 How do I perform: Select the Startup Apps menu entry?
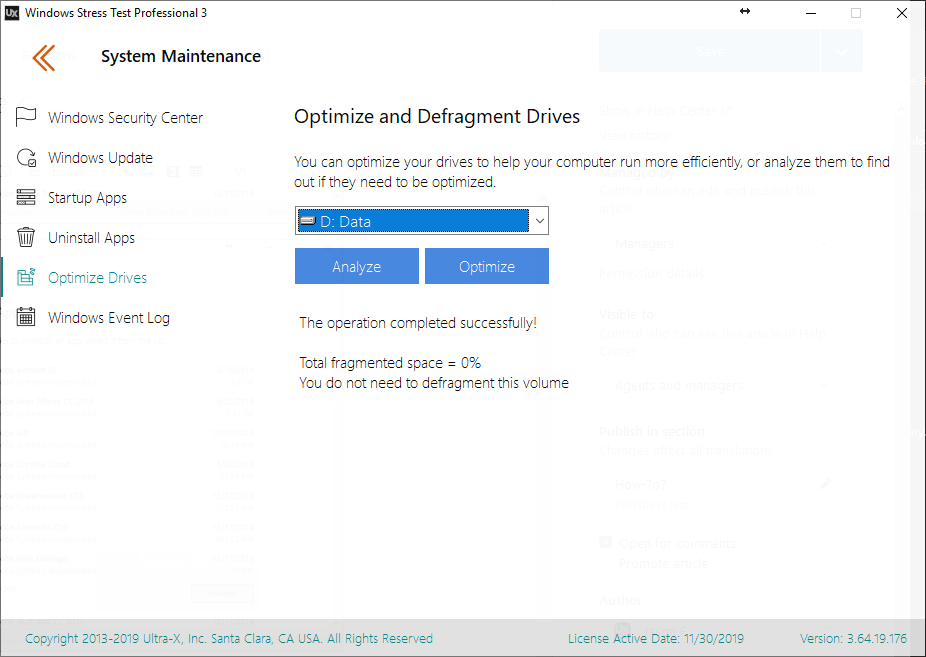point(87,198)
